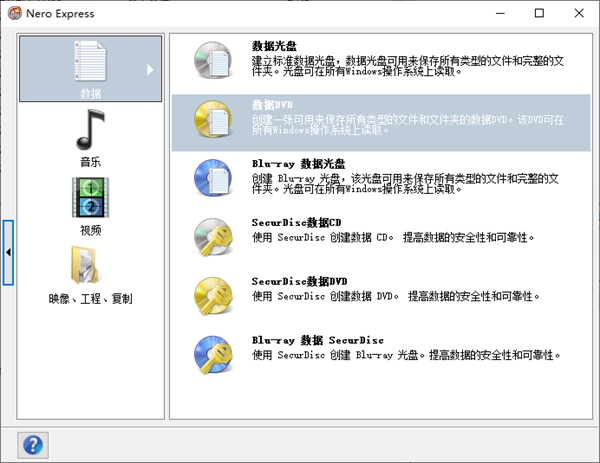Click the 音乐 category label
The height and width of the screenshot is (463, 600).
coord(90,161)
